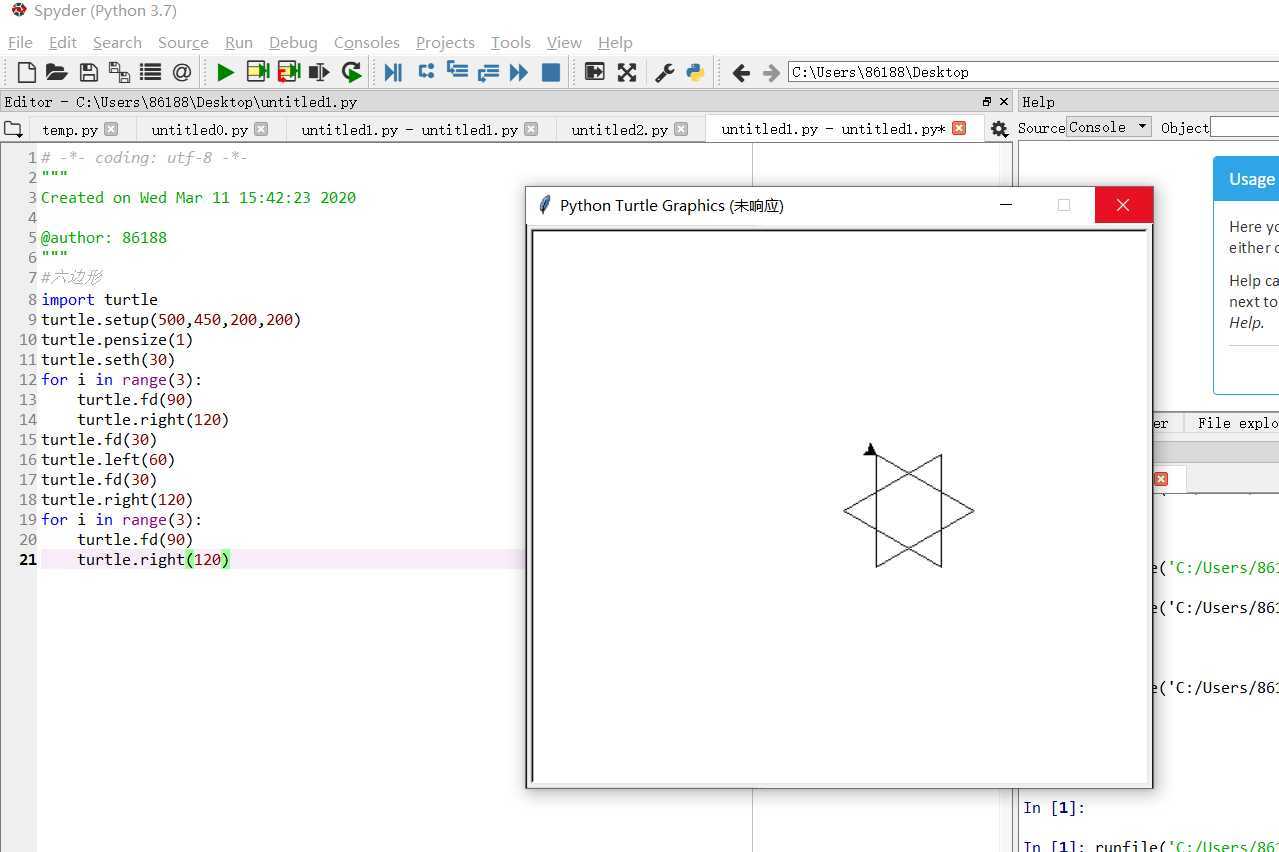1279x852 pixels.
Task: Open the Help menu
Action: pyautogui.click(x=615, y=42)
